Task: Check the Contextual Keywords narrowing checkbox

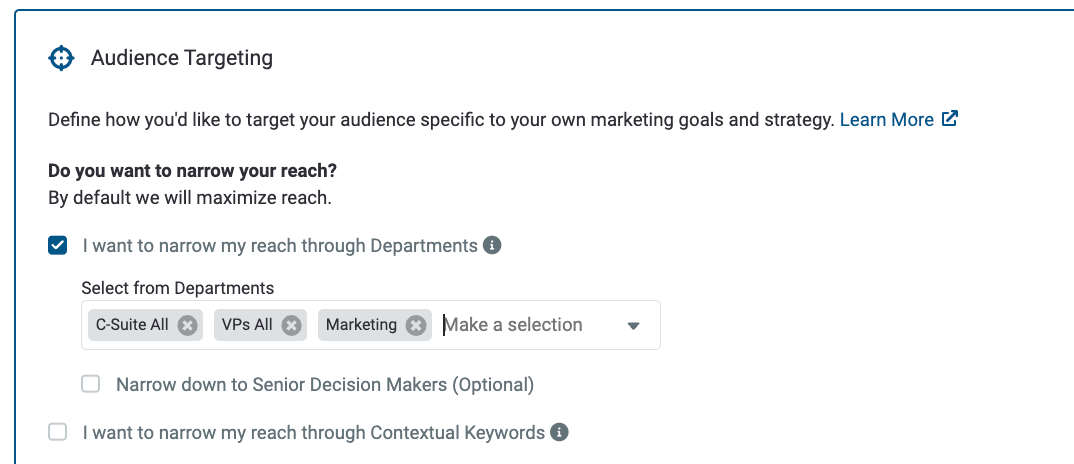Action: point(58,432)
